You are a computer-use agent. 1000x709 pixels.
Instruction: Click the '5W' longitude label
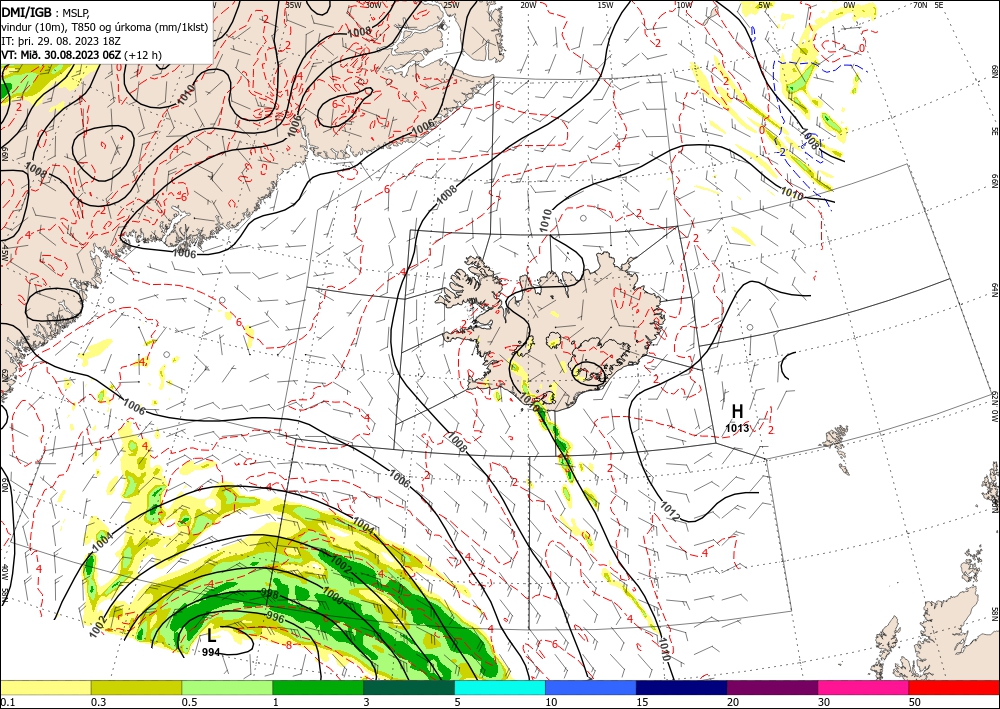(x=763, y=5)
